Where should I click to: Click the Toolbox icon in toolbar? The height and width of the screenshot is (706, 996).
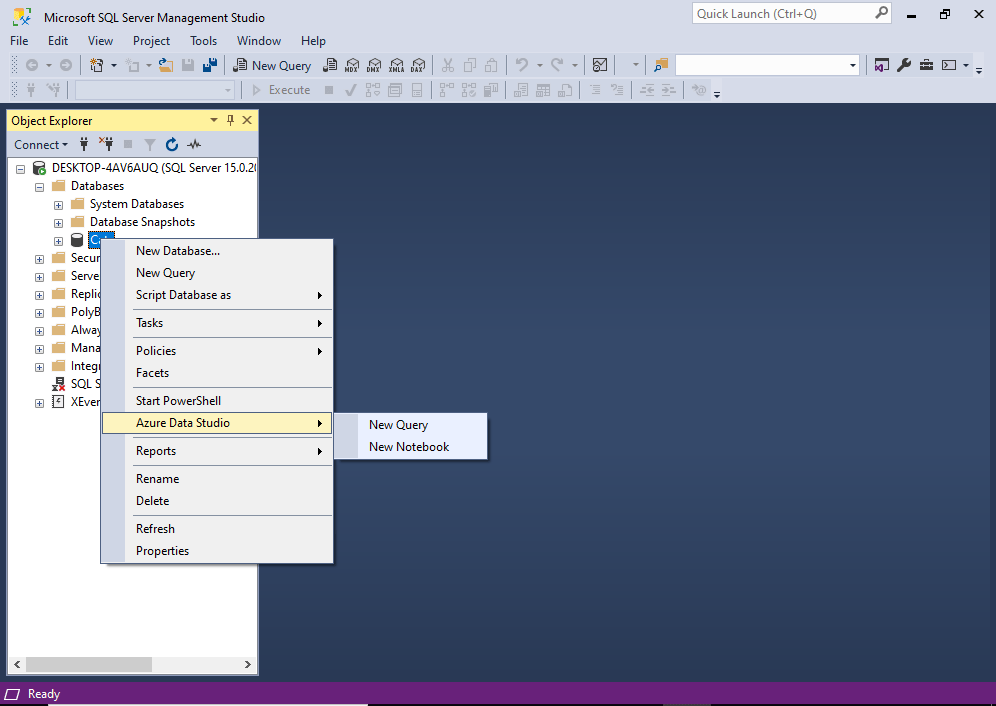(x=926, y=65)
